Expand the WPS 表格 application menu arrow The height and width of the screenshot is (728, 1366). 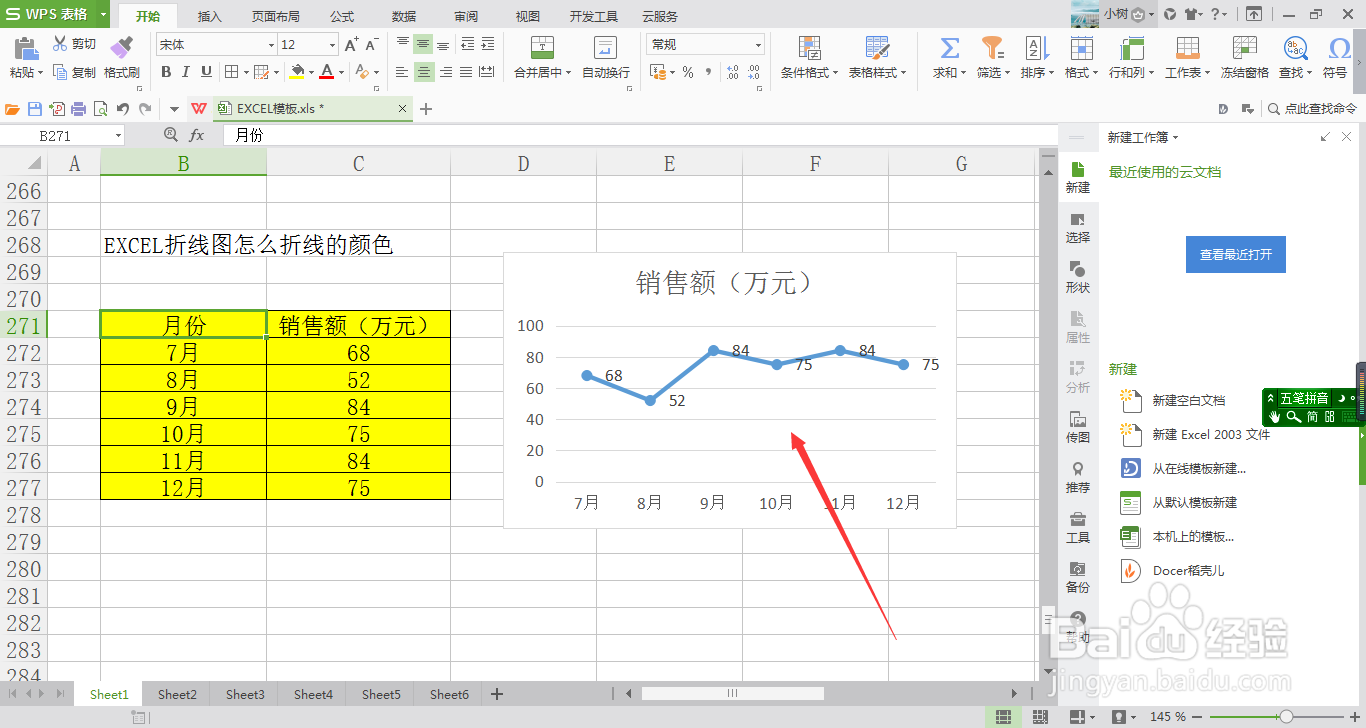(103, 14)
